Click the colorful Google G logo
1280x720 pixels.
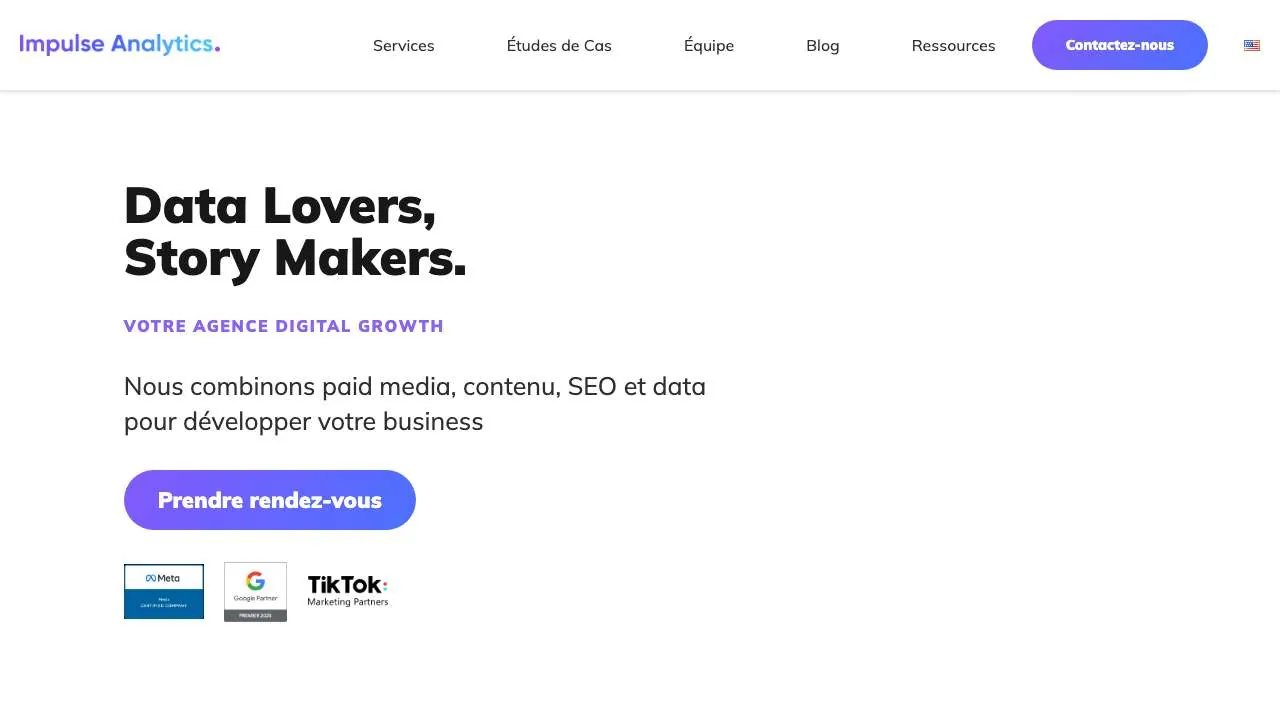click(255, 581)
